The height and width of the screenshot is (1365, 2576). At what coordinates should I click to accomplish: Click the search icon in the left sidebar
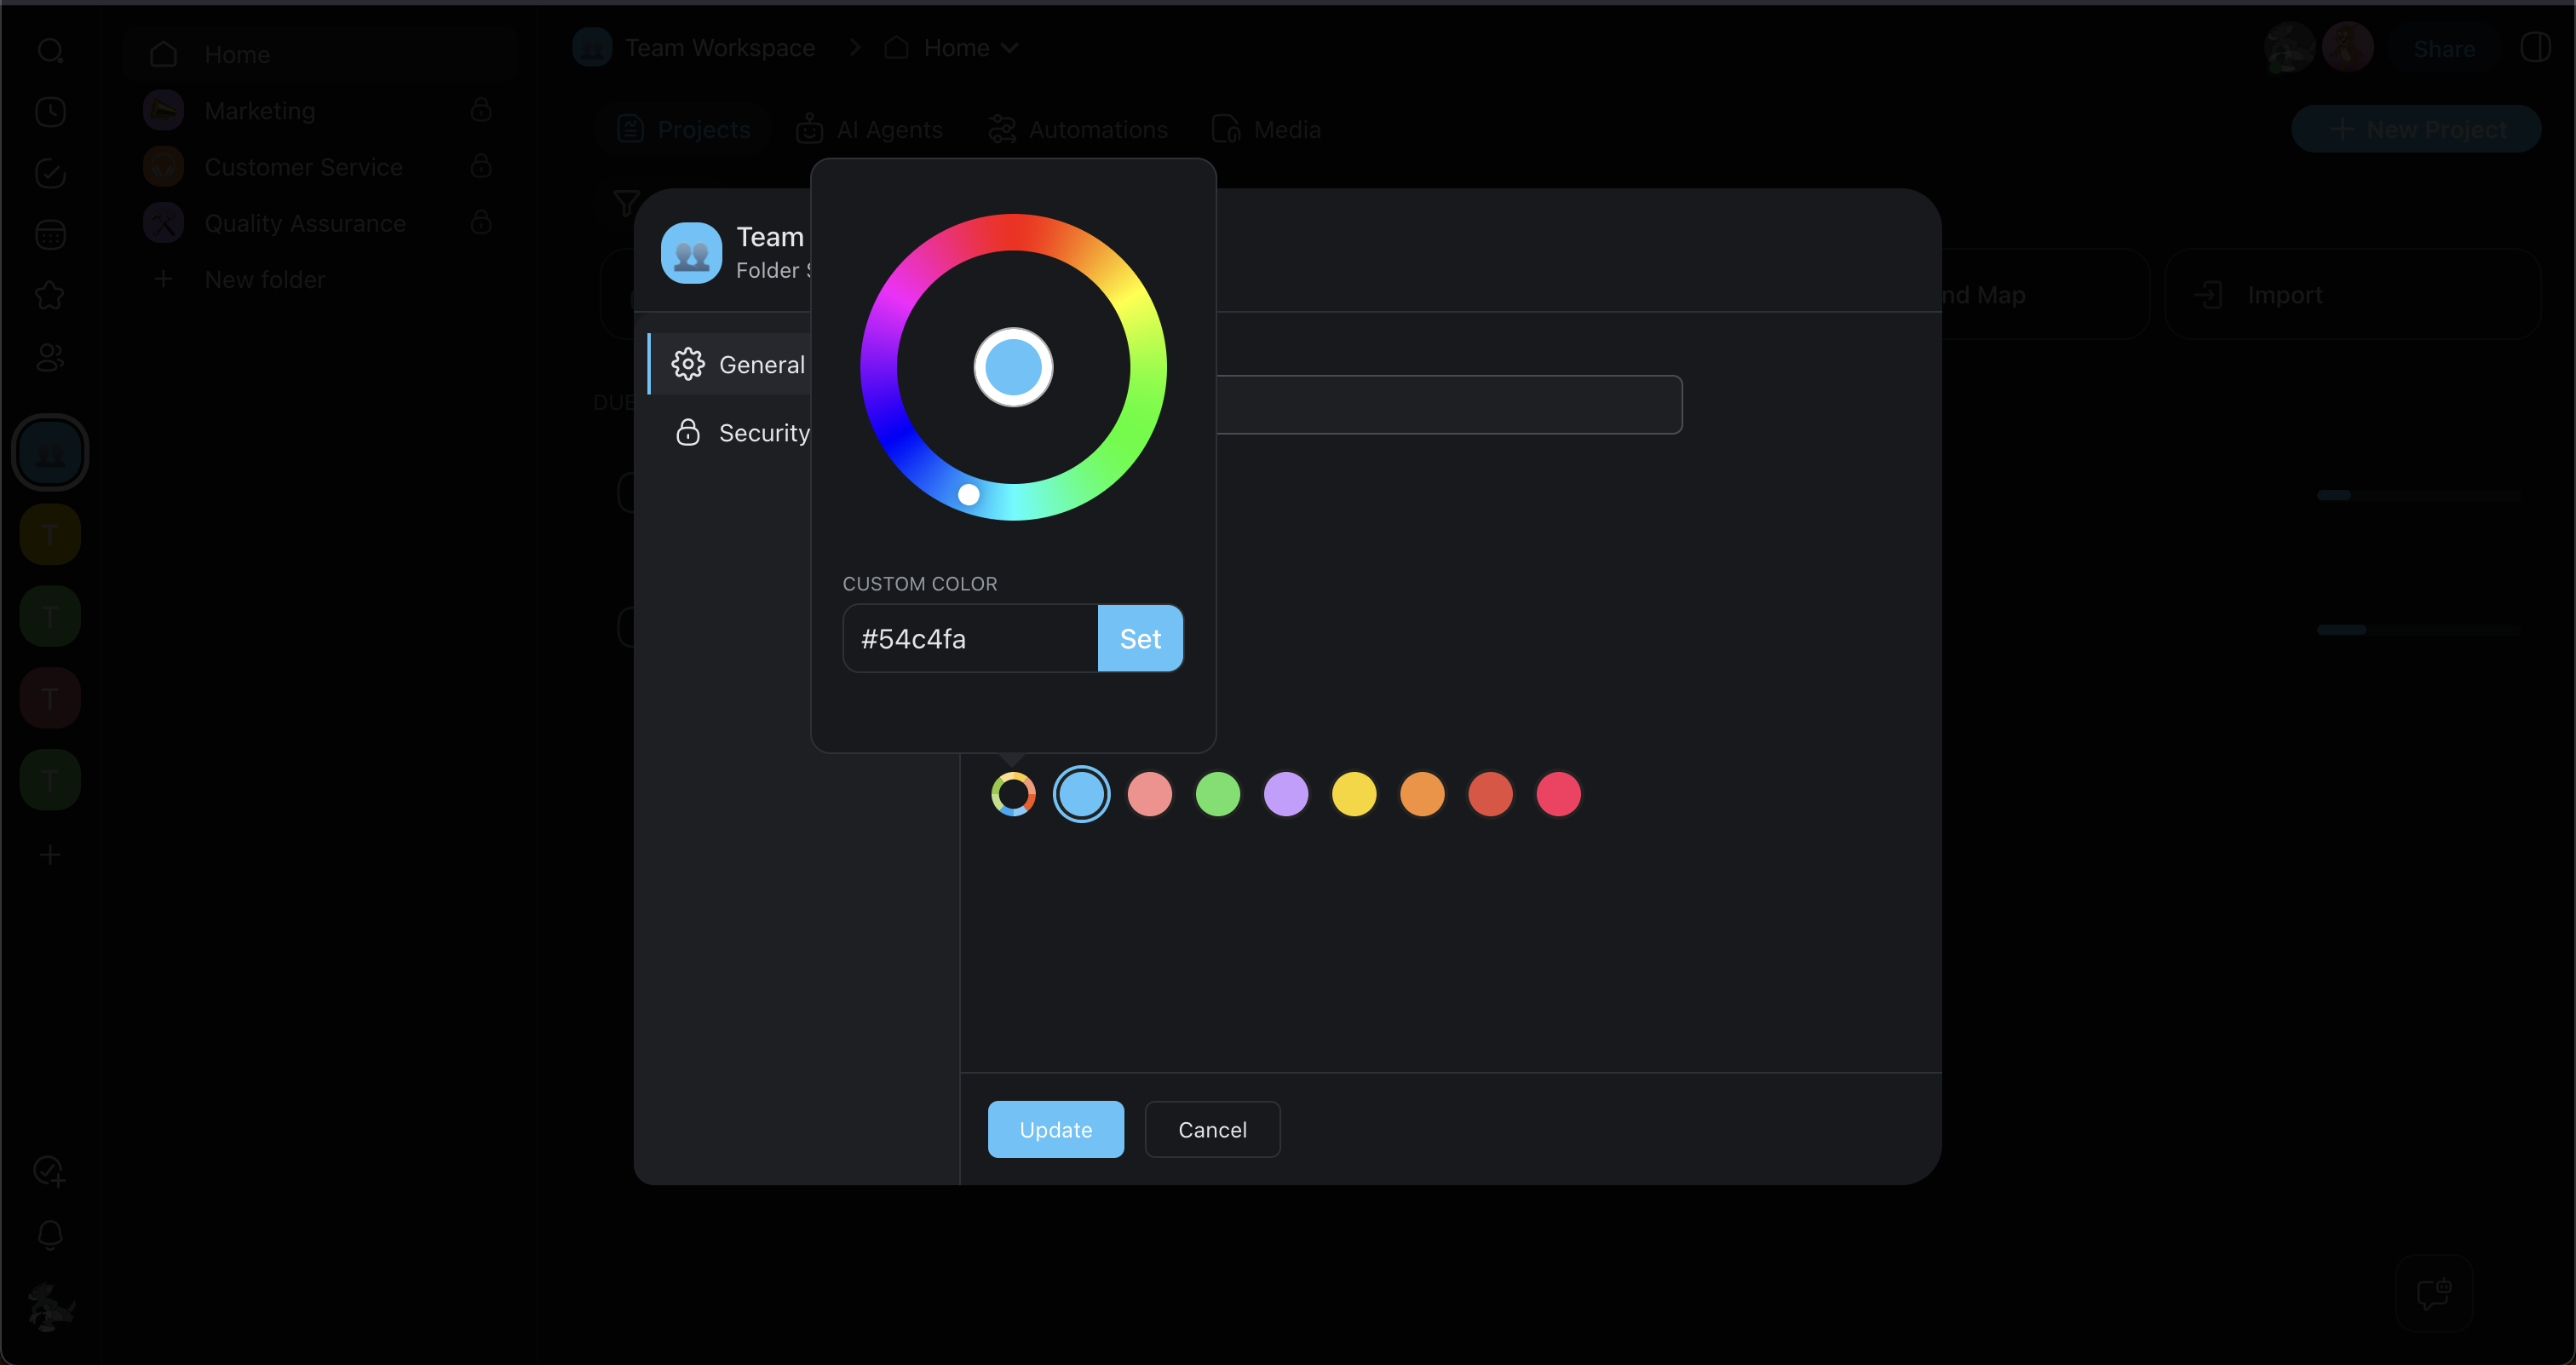point(50,51)
